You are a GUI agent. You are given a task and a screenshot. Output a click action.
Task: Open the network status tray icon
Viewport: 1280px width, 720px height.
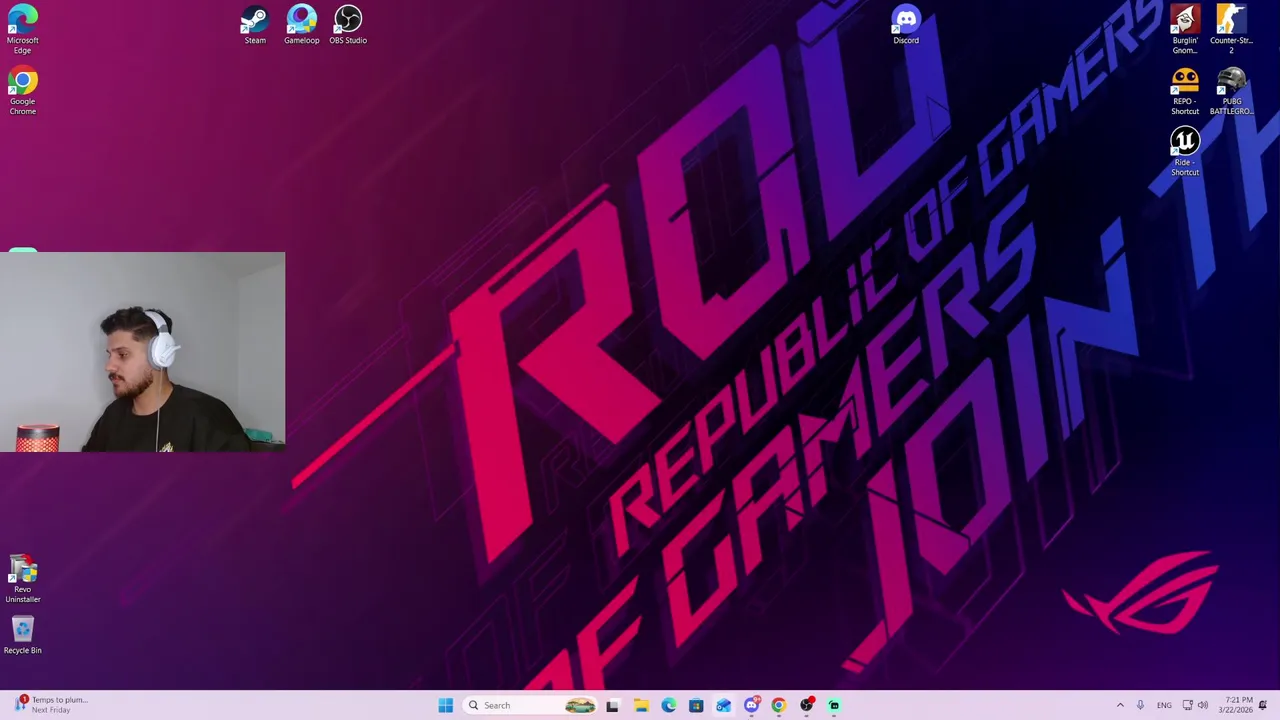point(1187,705)
